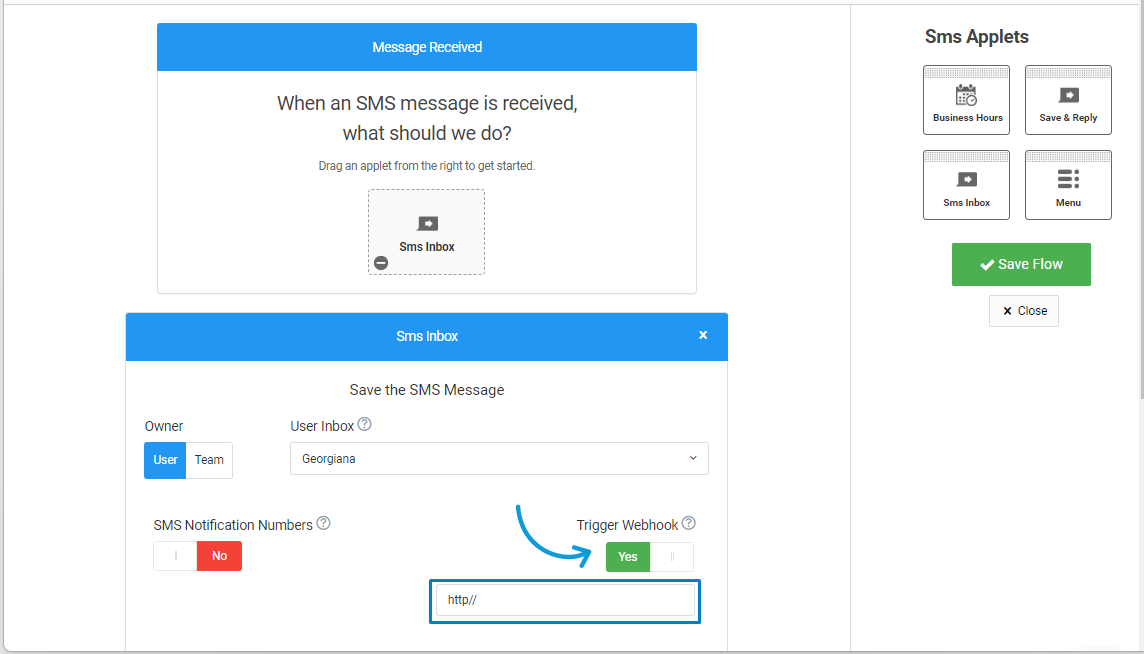This screenshot has height=654, width=1144.
Task: Toggle SMS Notification Numbers switch
Action: (197, 556)
